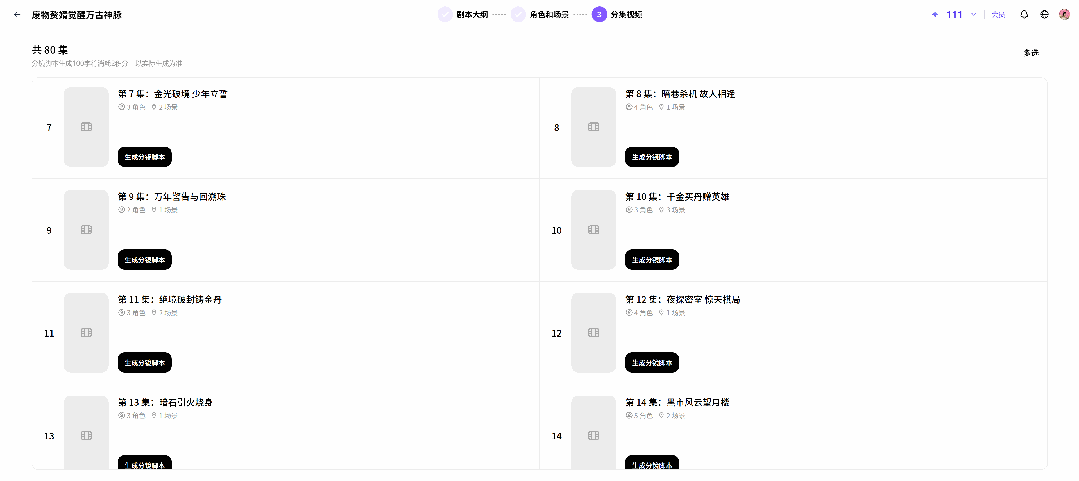Click the multi-select button at top right
This screenshot has width=1079, height=481.
[x=1031, y=53]
